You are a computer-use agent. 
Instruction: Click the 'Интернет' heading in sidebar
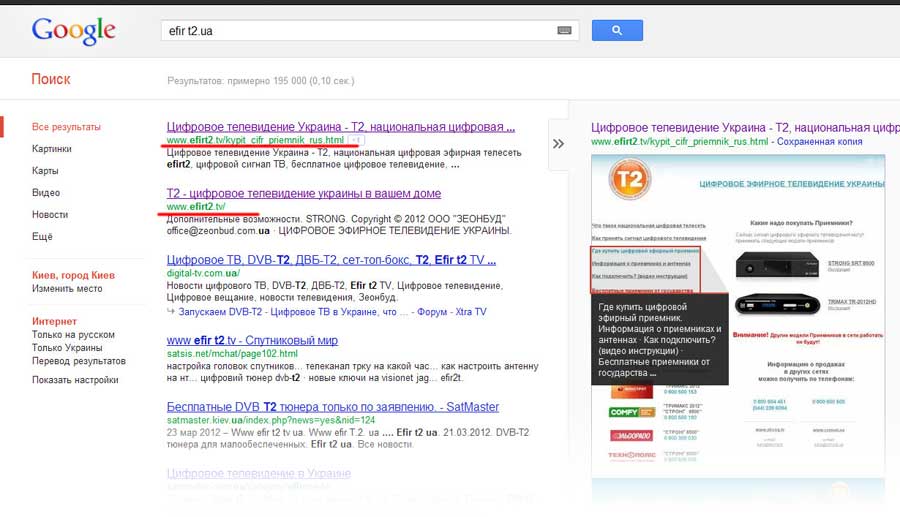[x=55, y=321]
